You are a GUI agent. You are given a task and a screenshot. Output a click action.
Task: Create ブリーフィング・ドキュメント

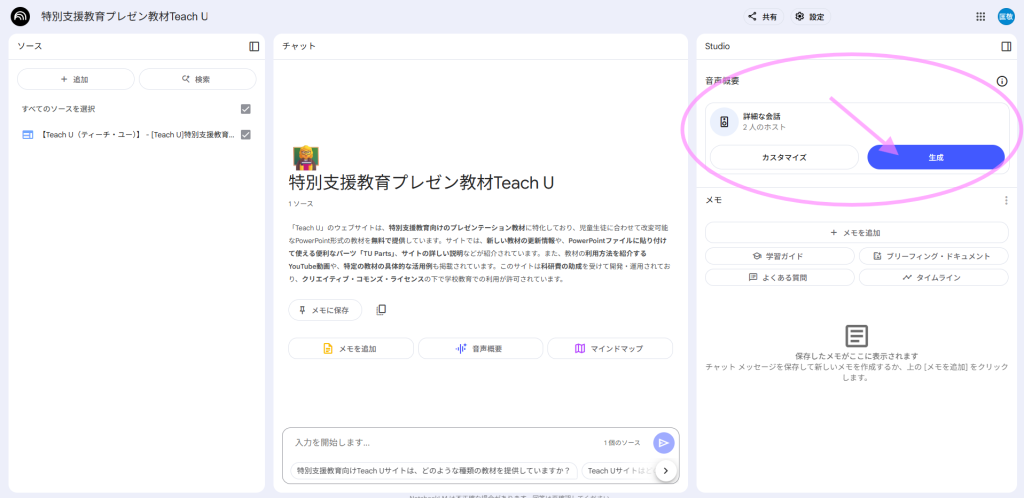coord(933,256)
